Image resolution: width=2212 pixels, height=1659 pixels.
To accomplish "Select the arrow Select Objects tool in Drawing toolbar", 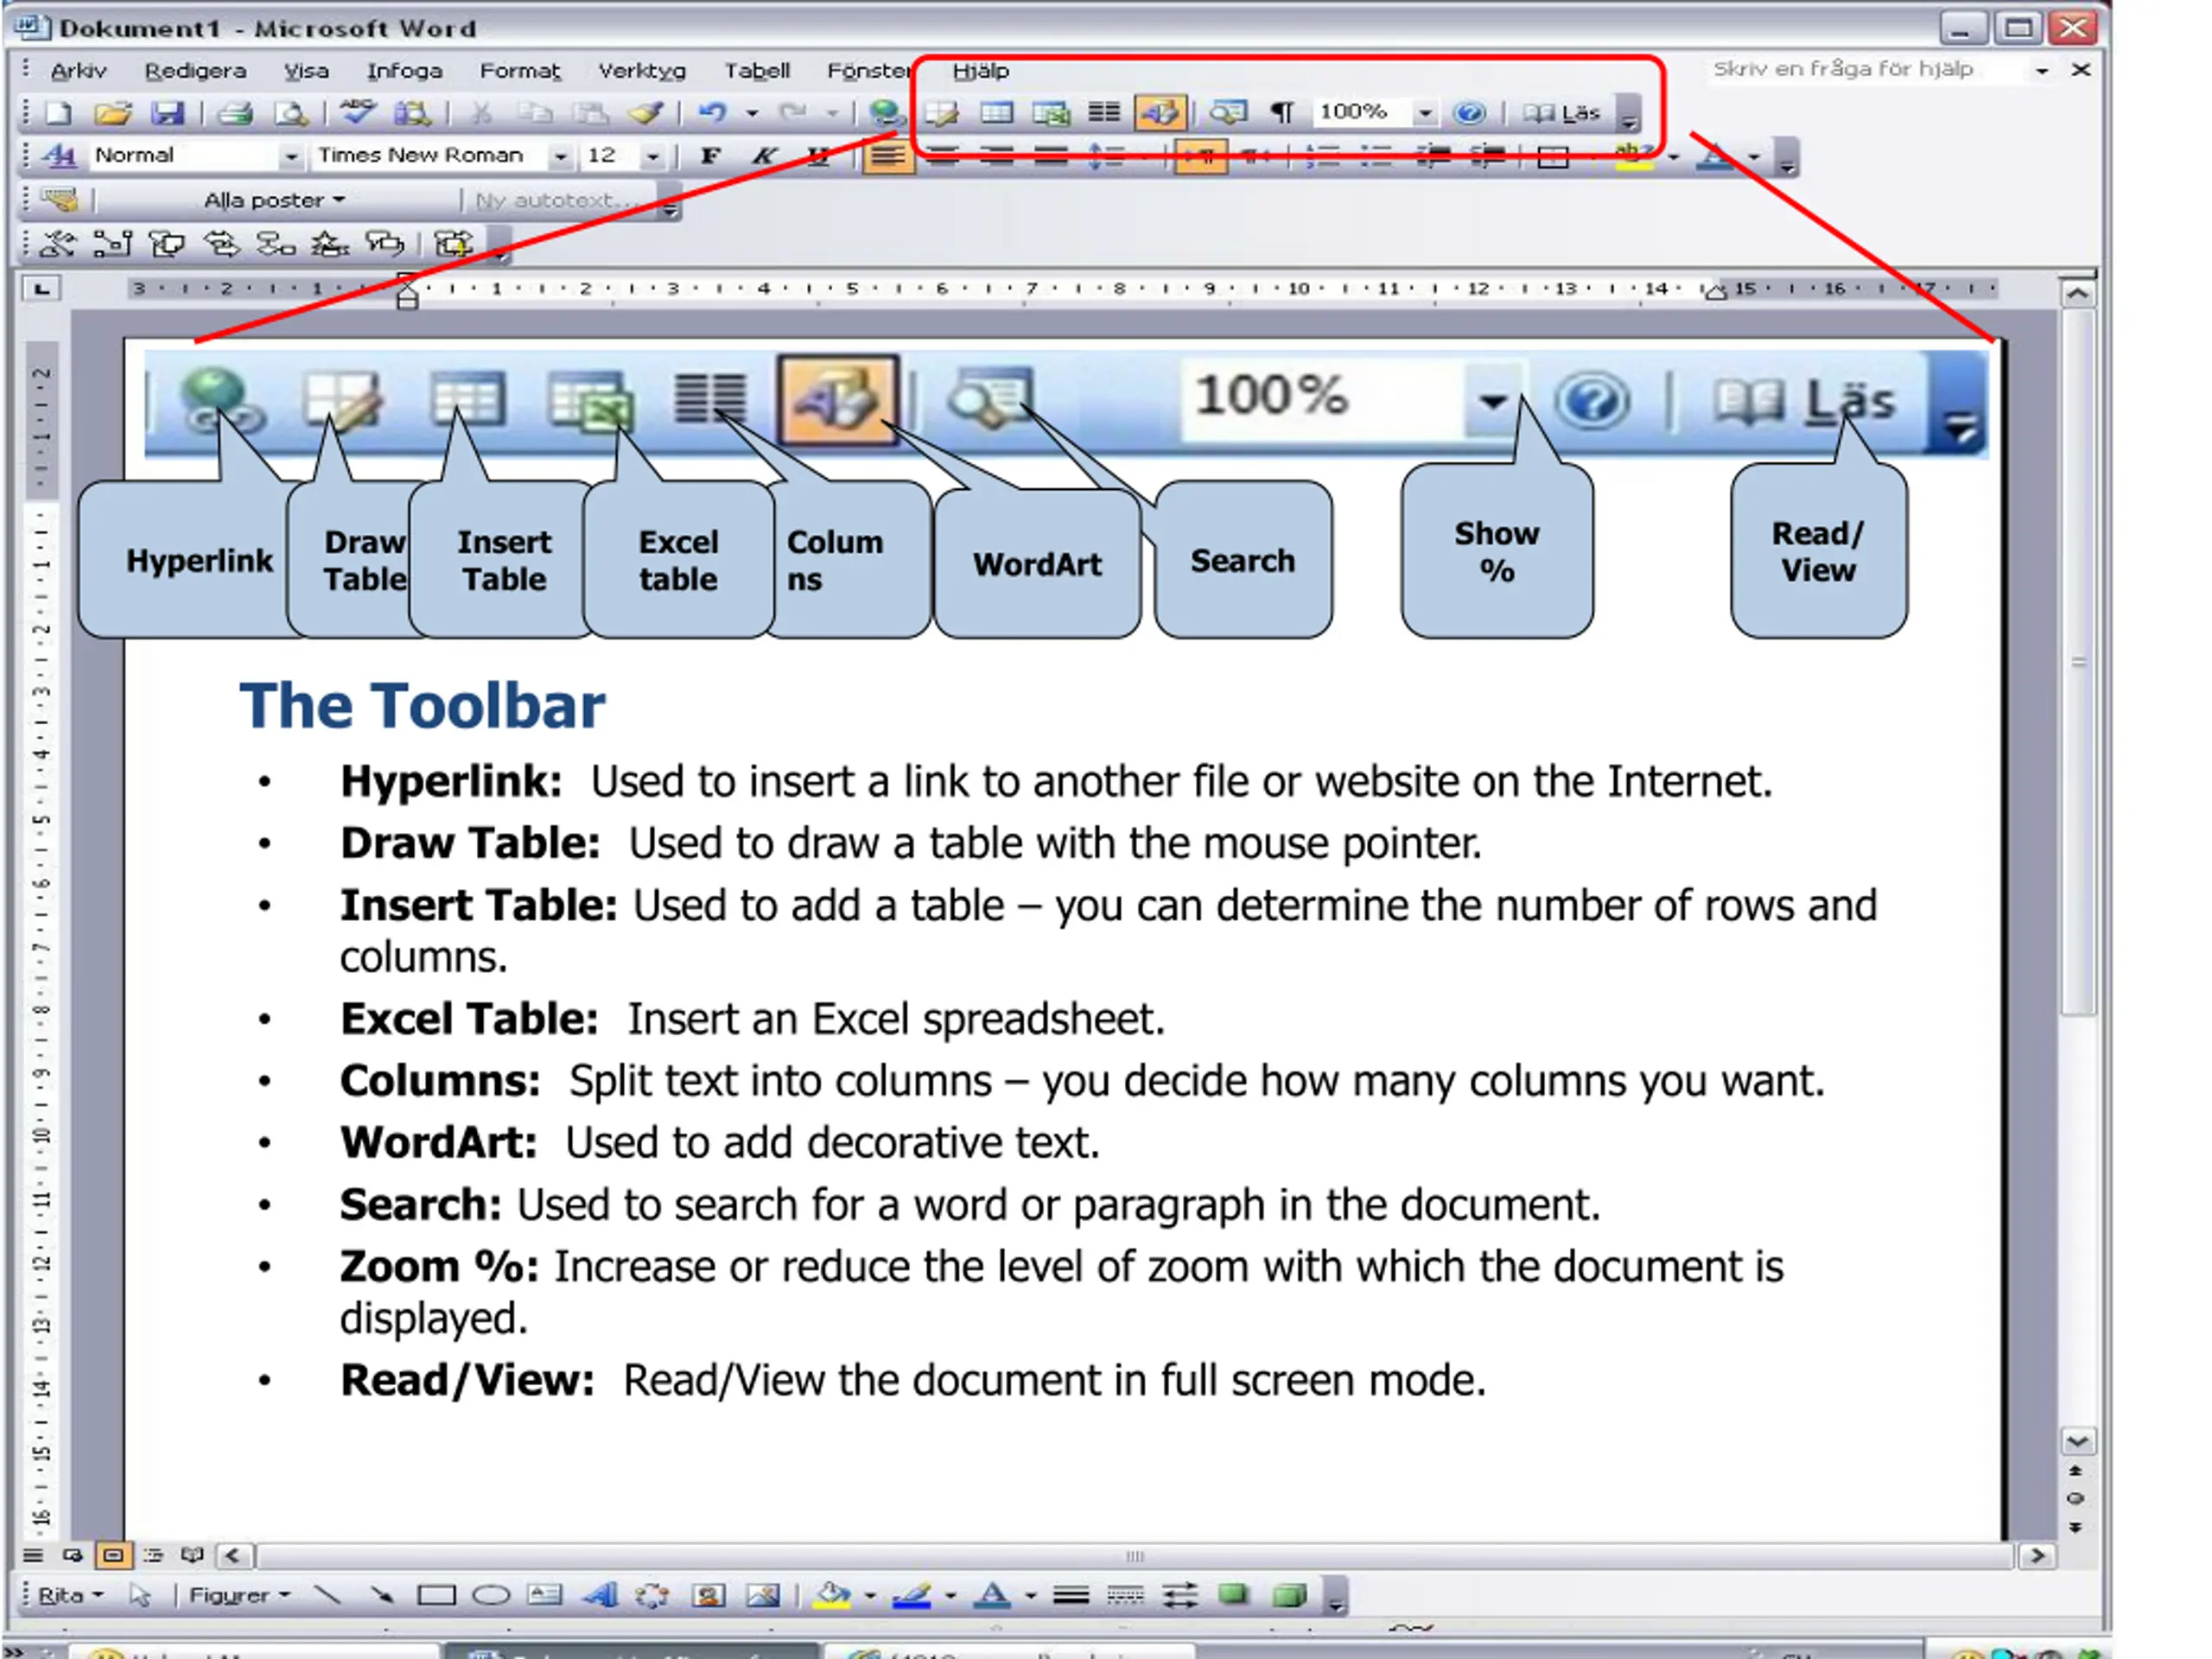I will click(140, 1595).
